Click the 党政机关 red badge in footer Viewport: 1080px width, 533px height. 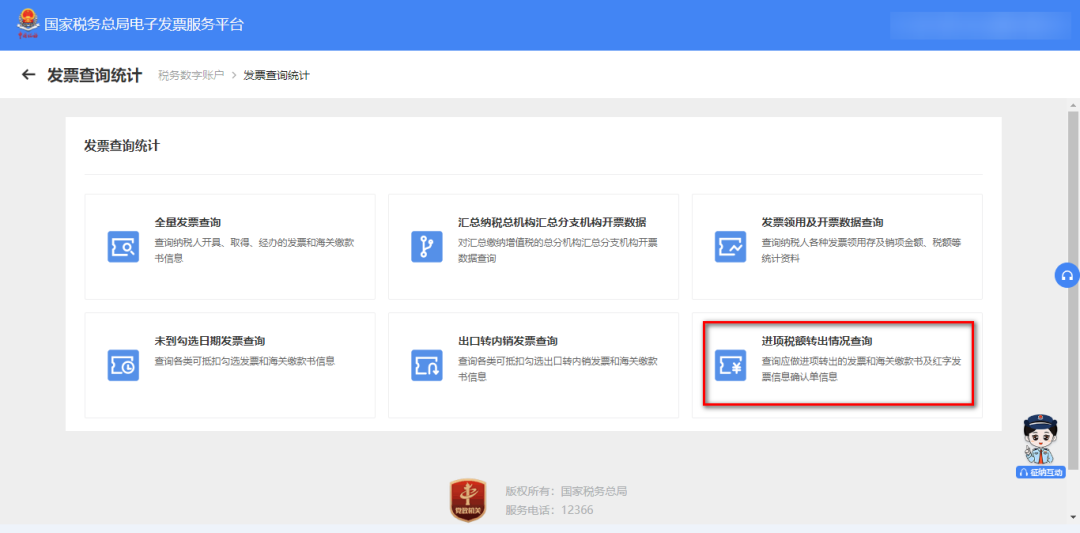(468, 500)
